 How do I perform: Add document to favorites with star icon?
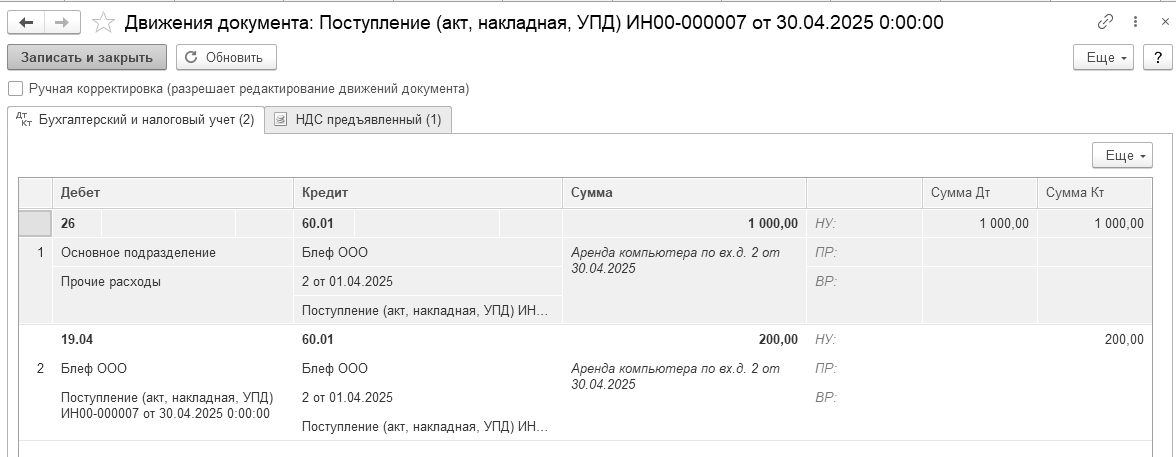point(103,23)
